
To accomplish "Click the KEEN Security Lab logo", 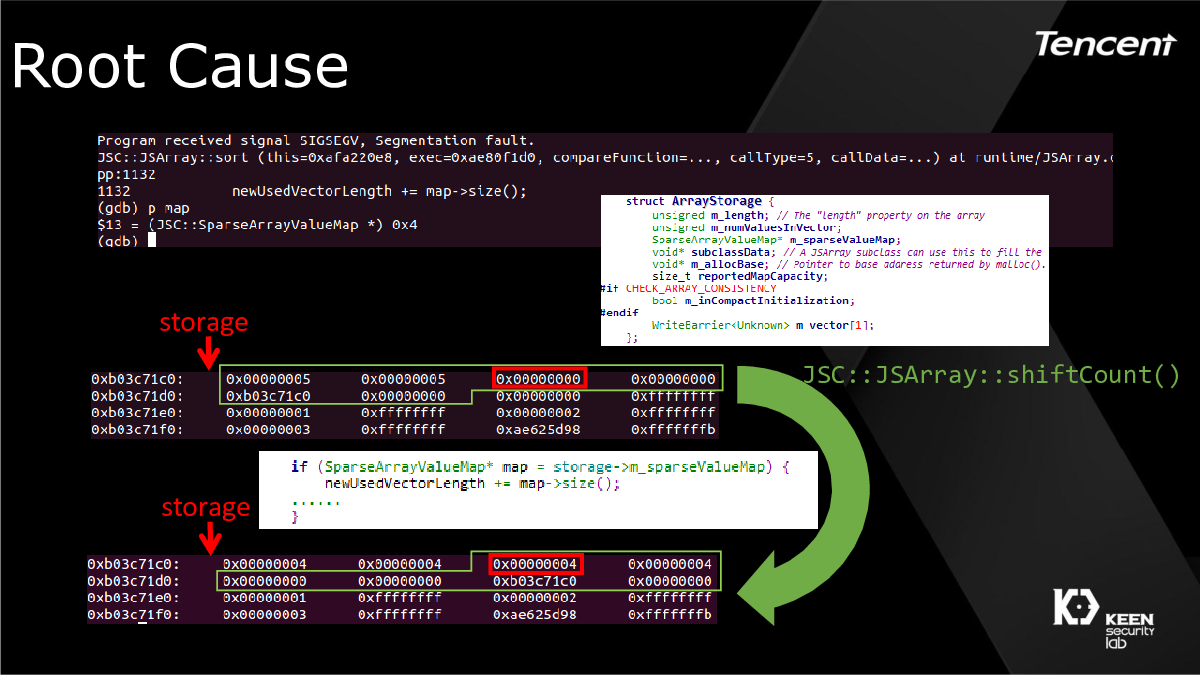I will click(1106, 620).
